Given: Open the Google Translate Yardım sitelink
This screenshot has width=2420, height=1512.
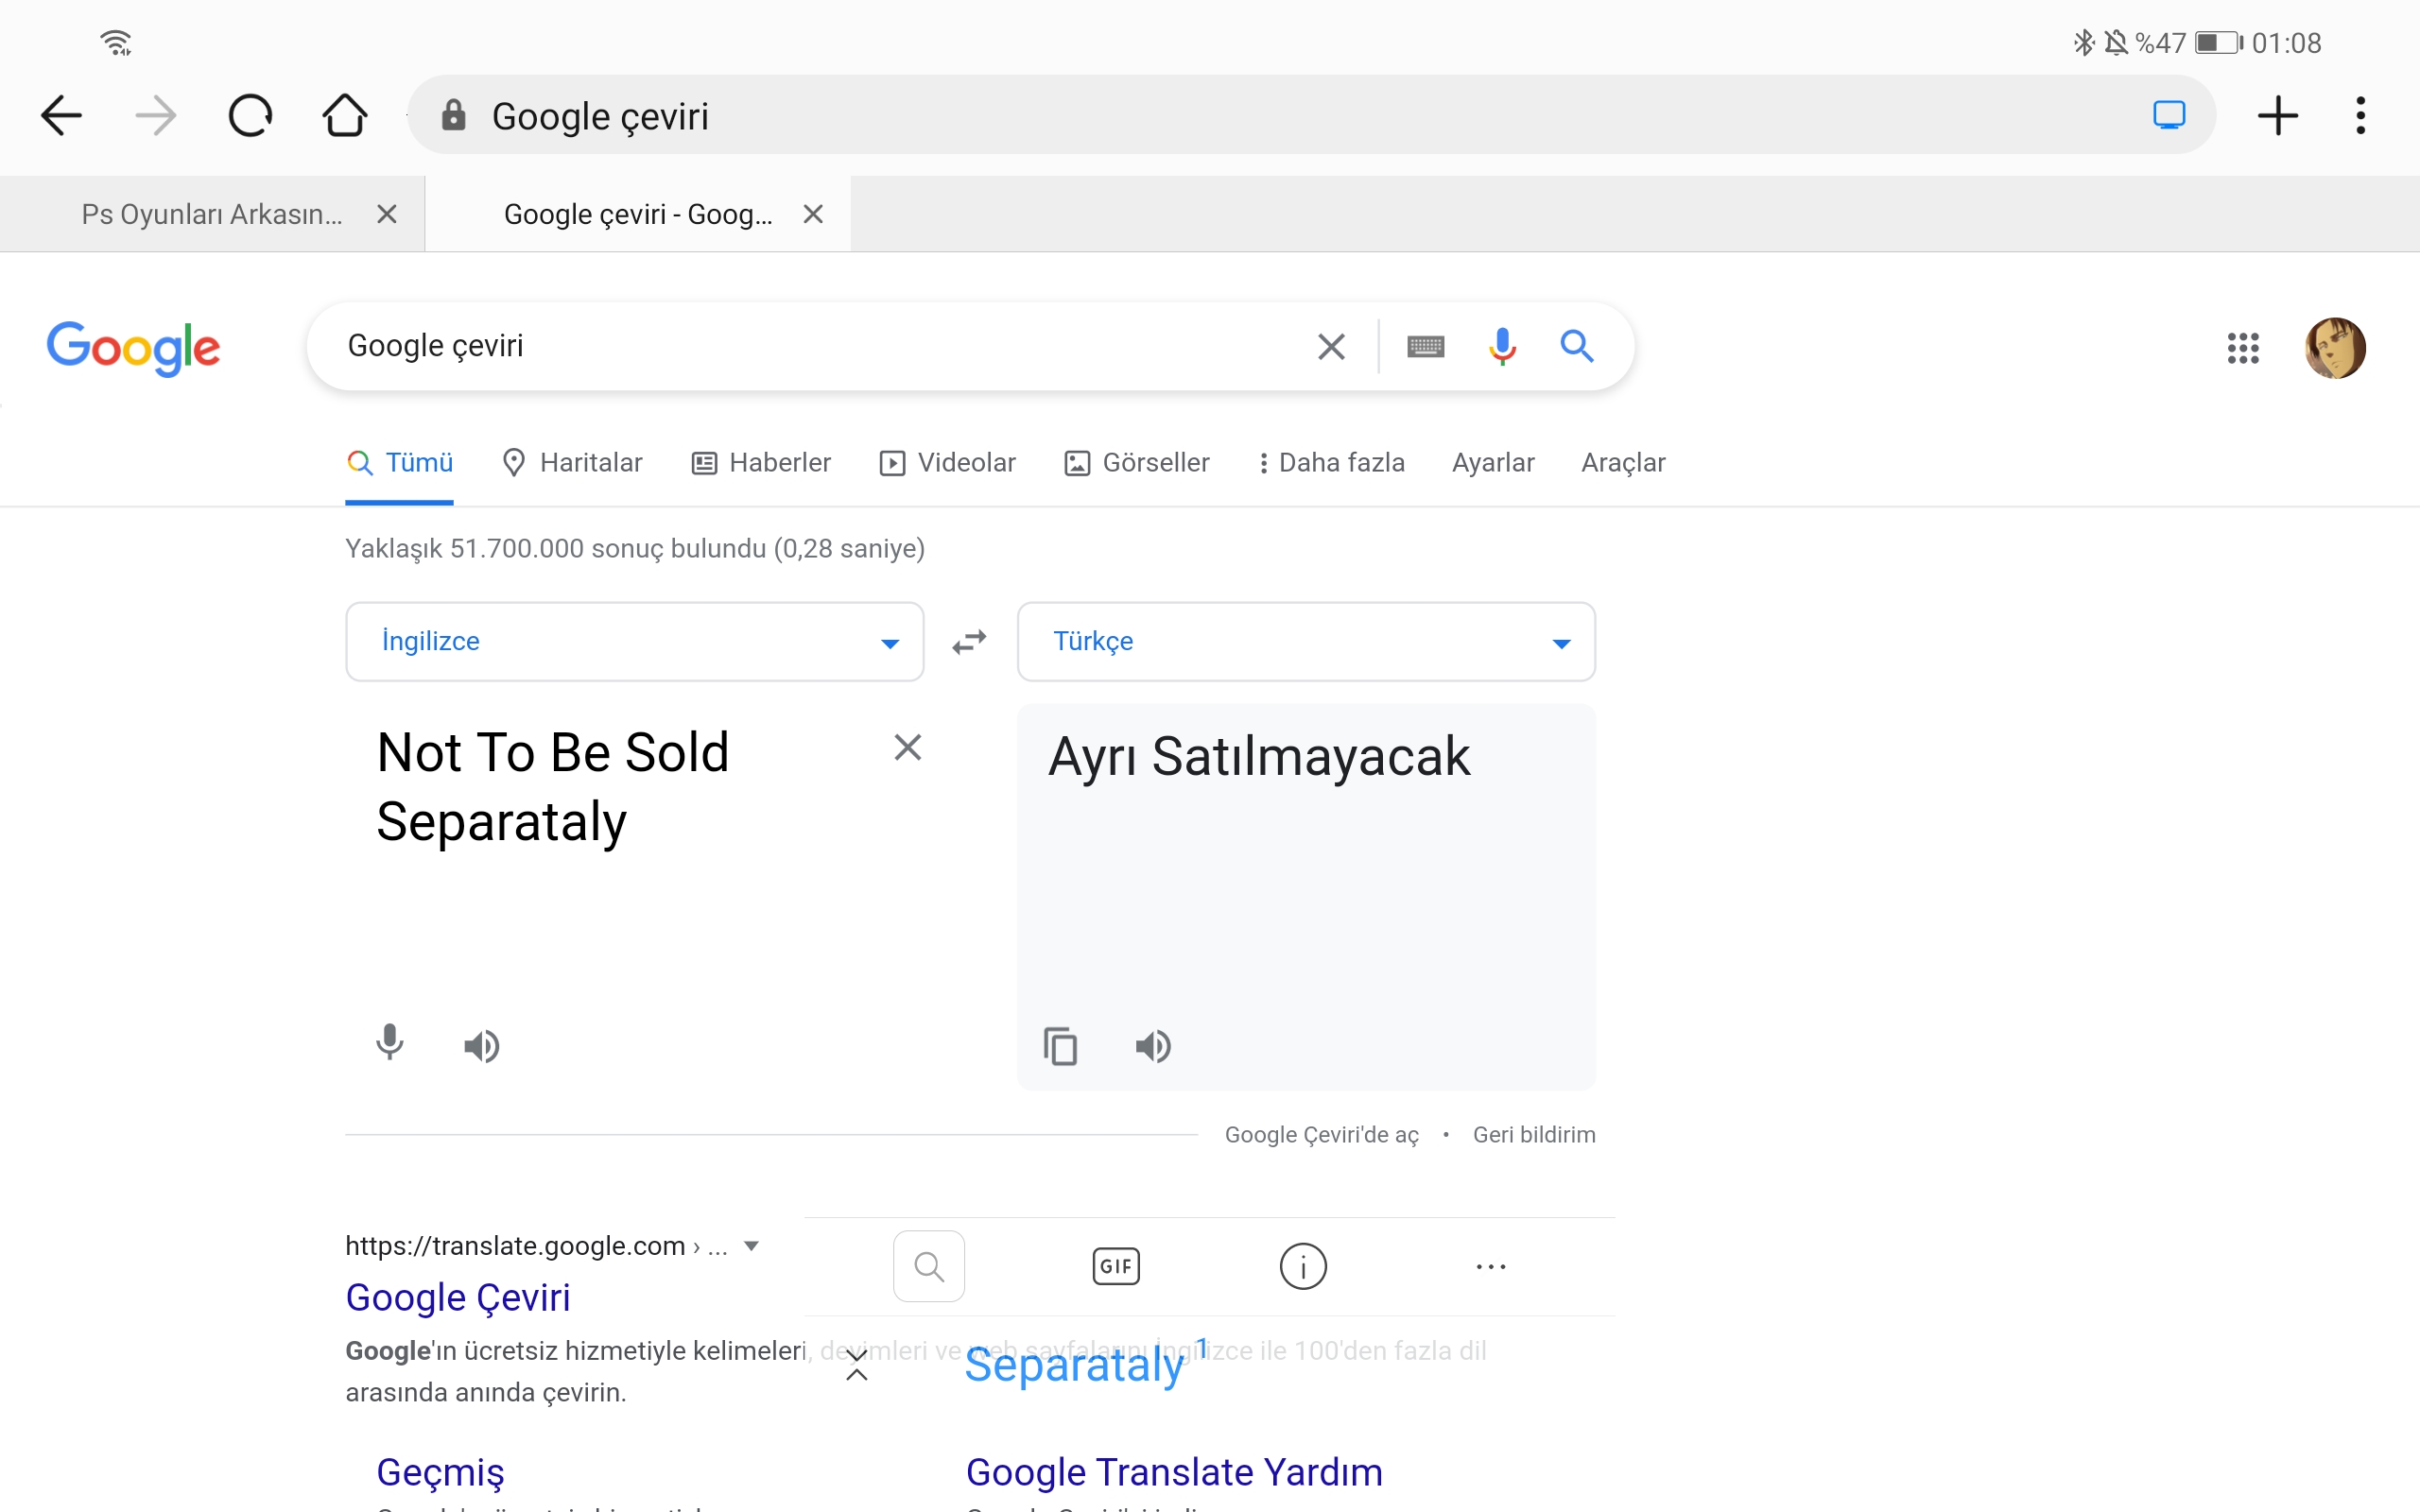Looking at the screenshot, I should point(1174,1472).
